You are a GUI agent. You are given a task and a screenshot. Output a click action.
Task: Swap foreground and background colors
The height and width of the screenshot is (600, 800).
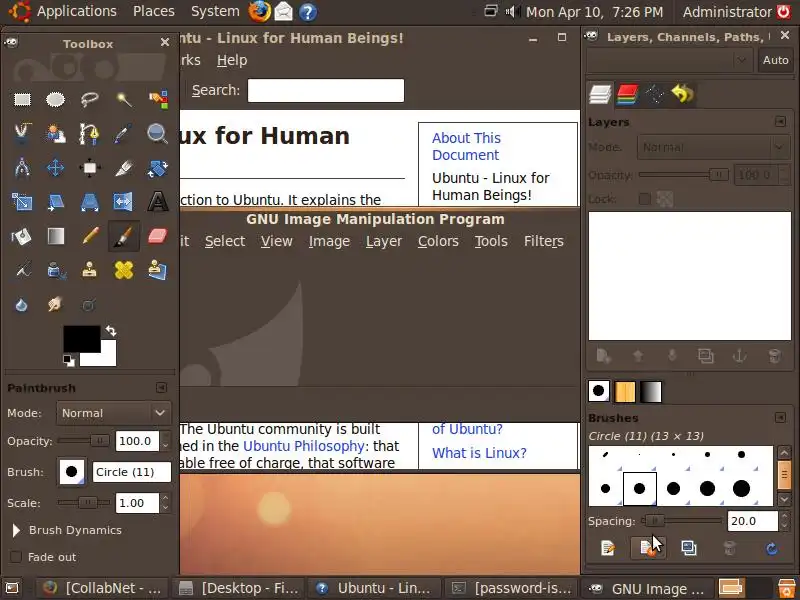point(111,331)
